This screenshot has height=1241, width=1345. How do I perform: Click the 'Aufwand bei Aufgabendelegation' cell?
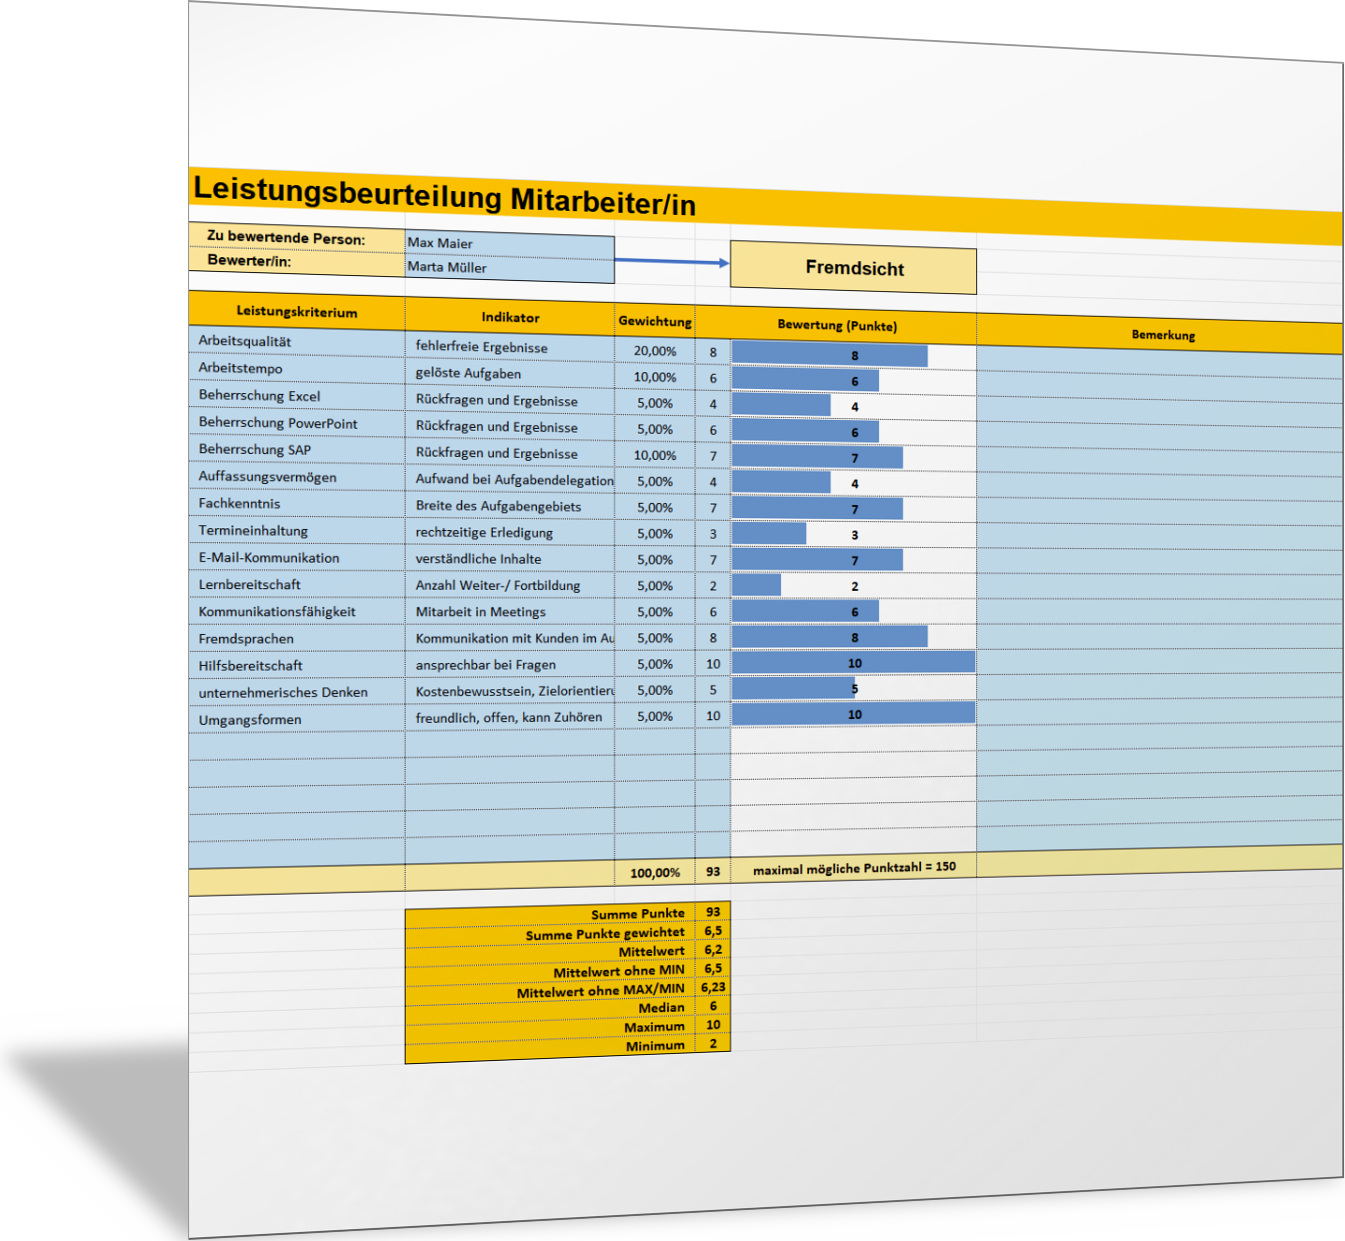pyautogui.click(x=510, y=480)
